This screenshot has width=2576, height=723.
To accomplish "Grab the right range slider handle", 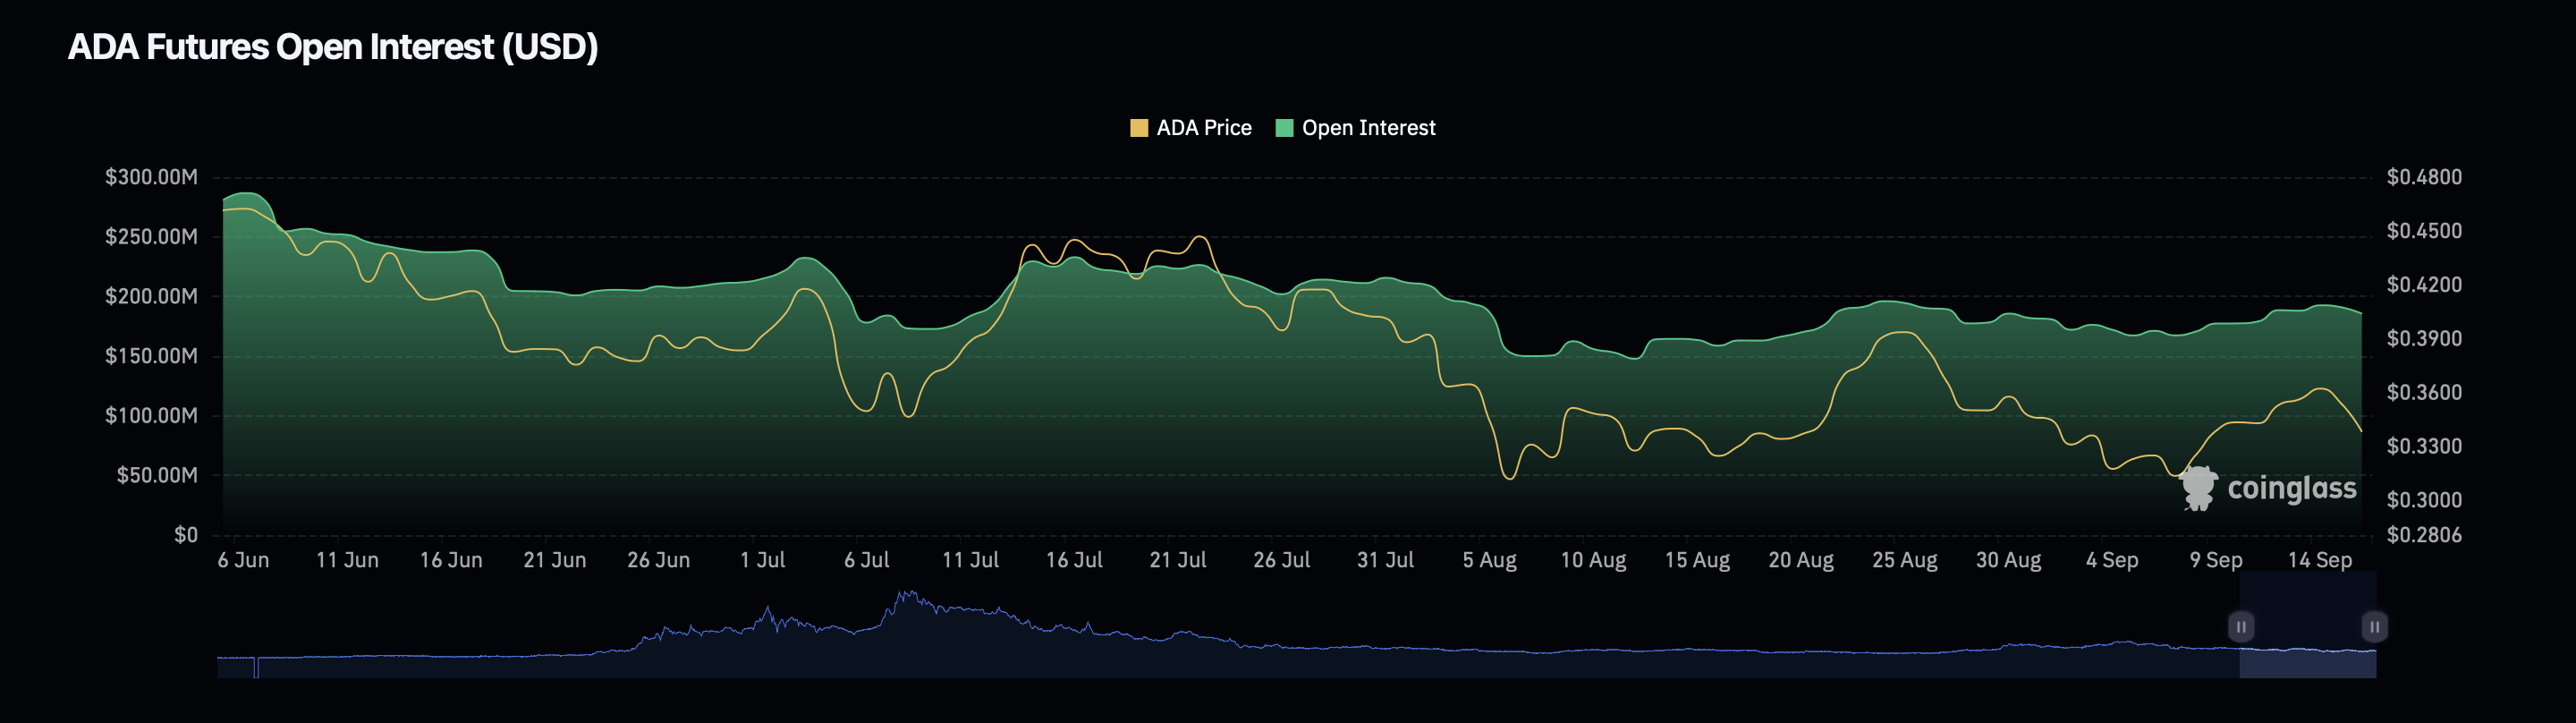I will point(2374,627).
